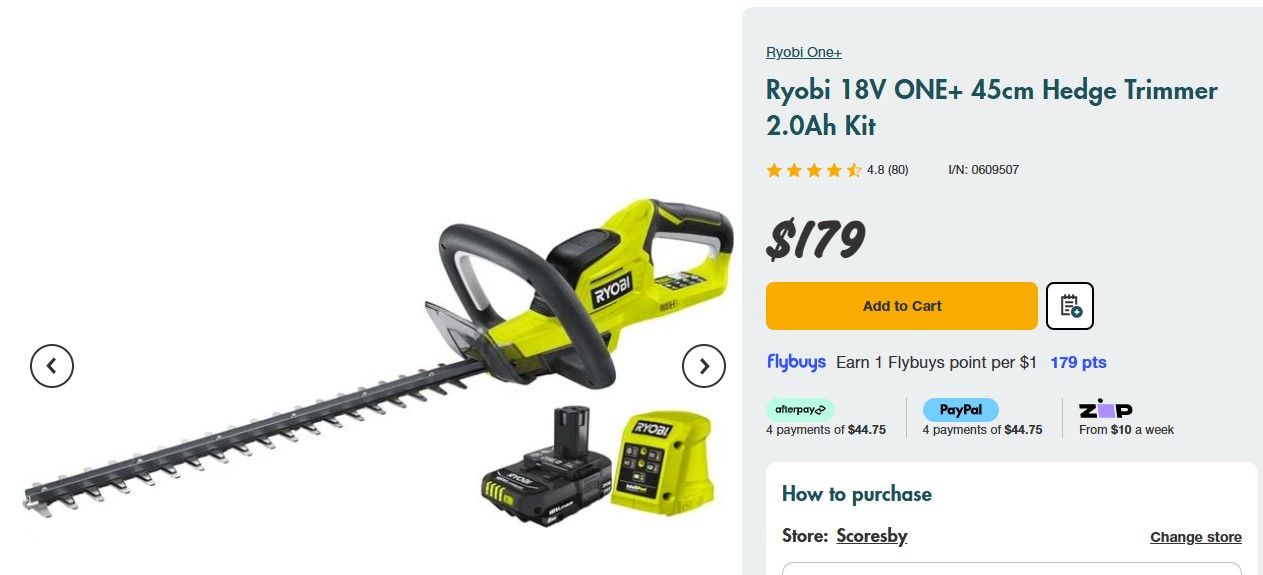Add the hedge trimmer to cart
The width and height of the screenshot is (1263, 575).
point(902,306)
